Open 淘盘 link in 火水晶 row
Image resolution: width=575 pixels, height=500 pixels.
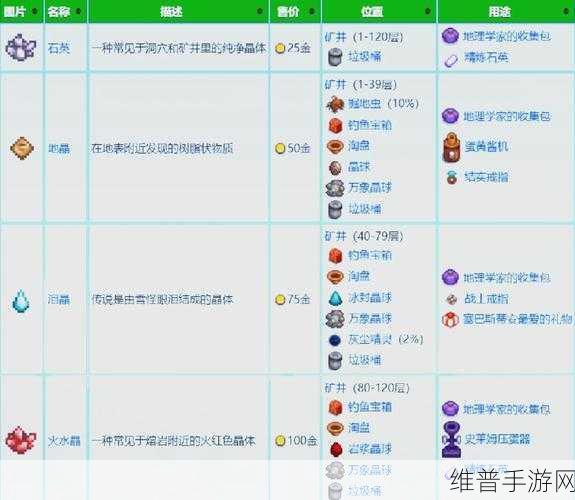[x=359, y=428]
